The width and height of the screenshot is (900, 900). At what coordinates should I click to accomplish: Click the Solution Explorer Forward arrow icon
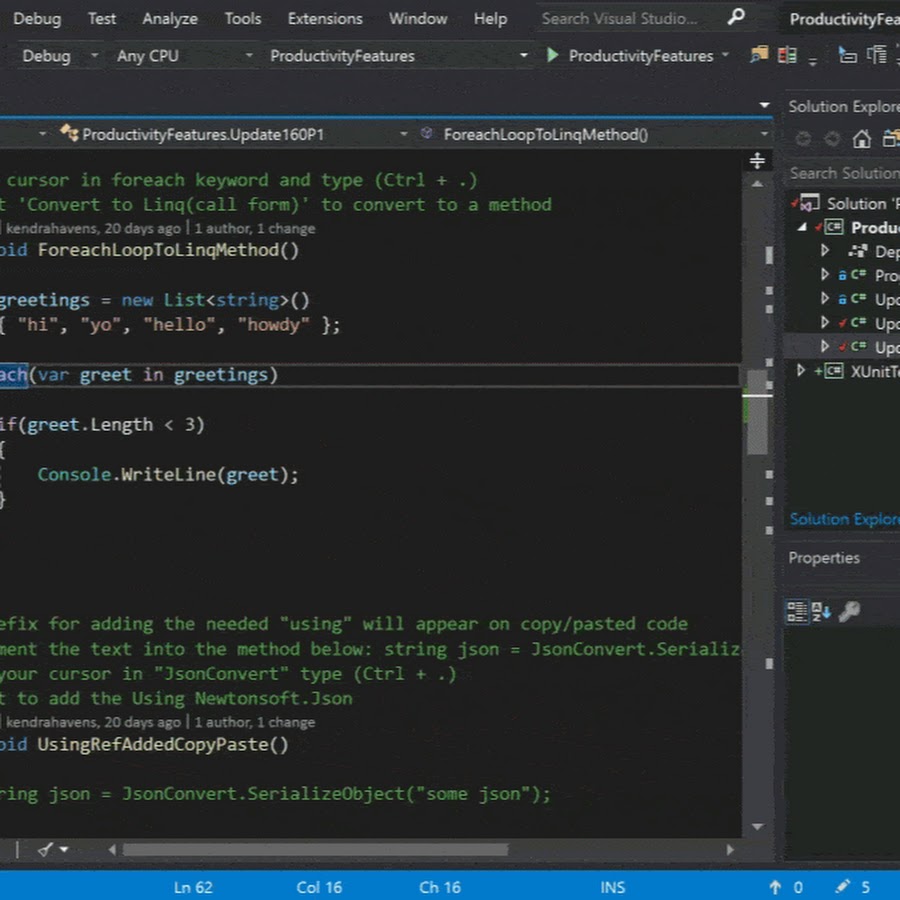(x=832, y=138)
